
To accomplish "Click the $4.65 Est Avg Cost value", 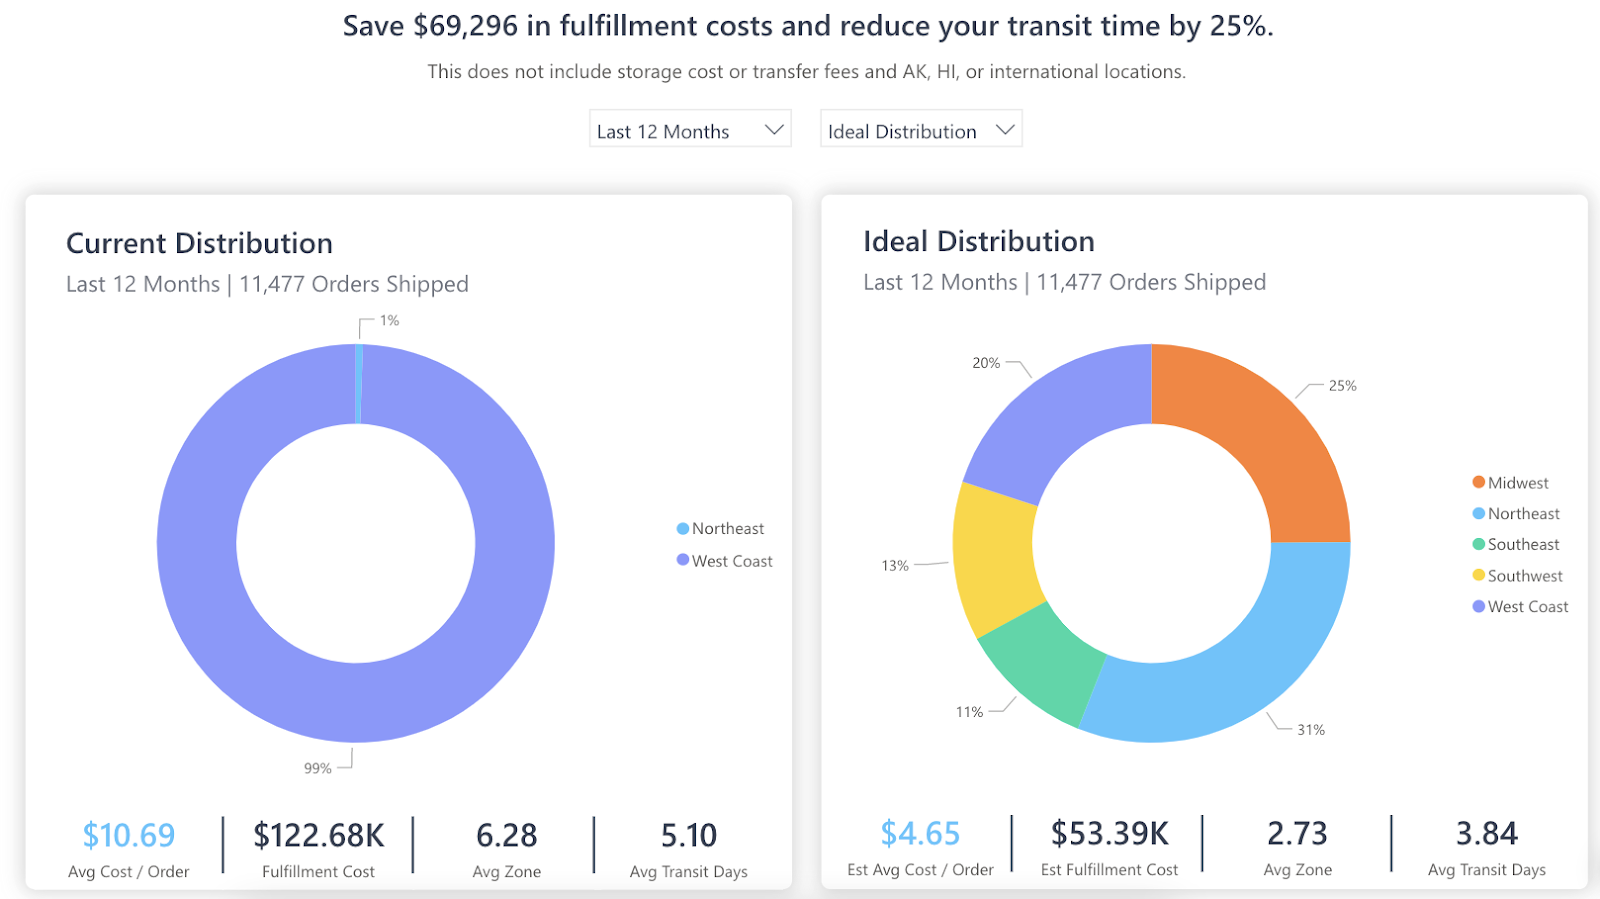I will tap(920, 833).
